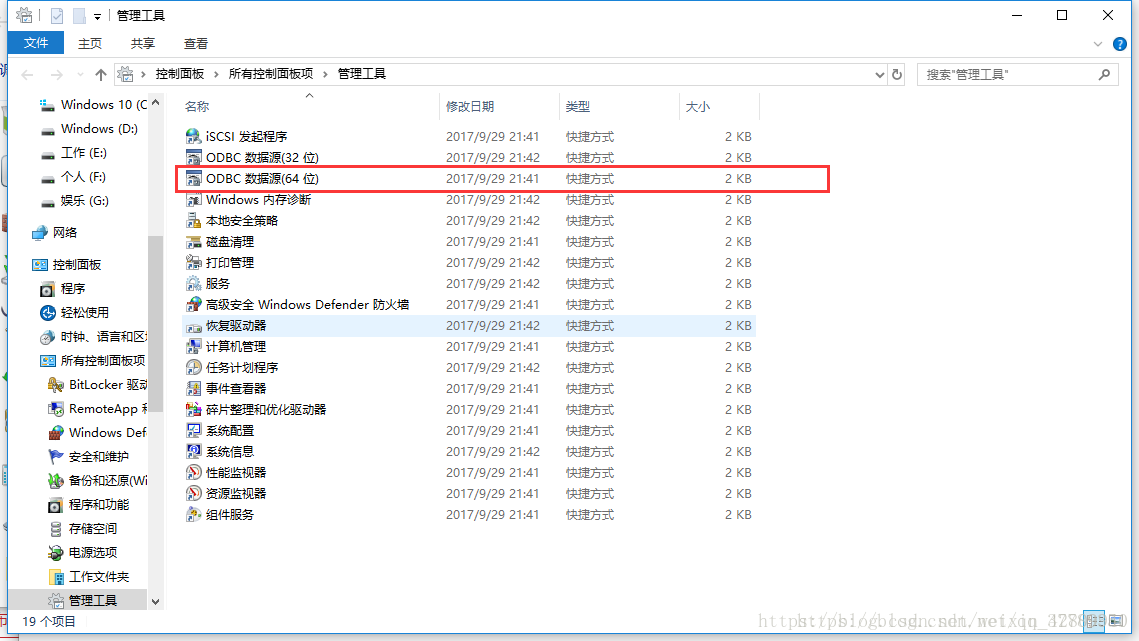
Task: Select the 任务计划程序 clock icon
Action: [193, 368]
